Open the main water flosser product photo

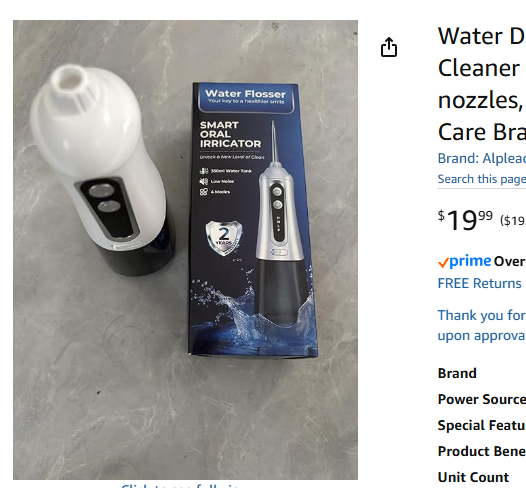(x=186, y=250)
